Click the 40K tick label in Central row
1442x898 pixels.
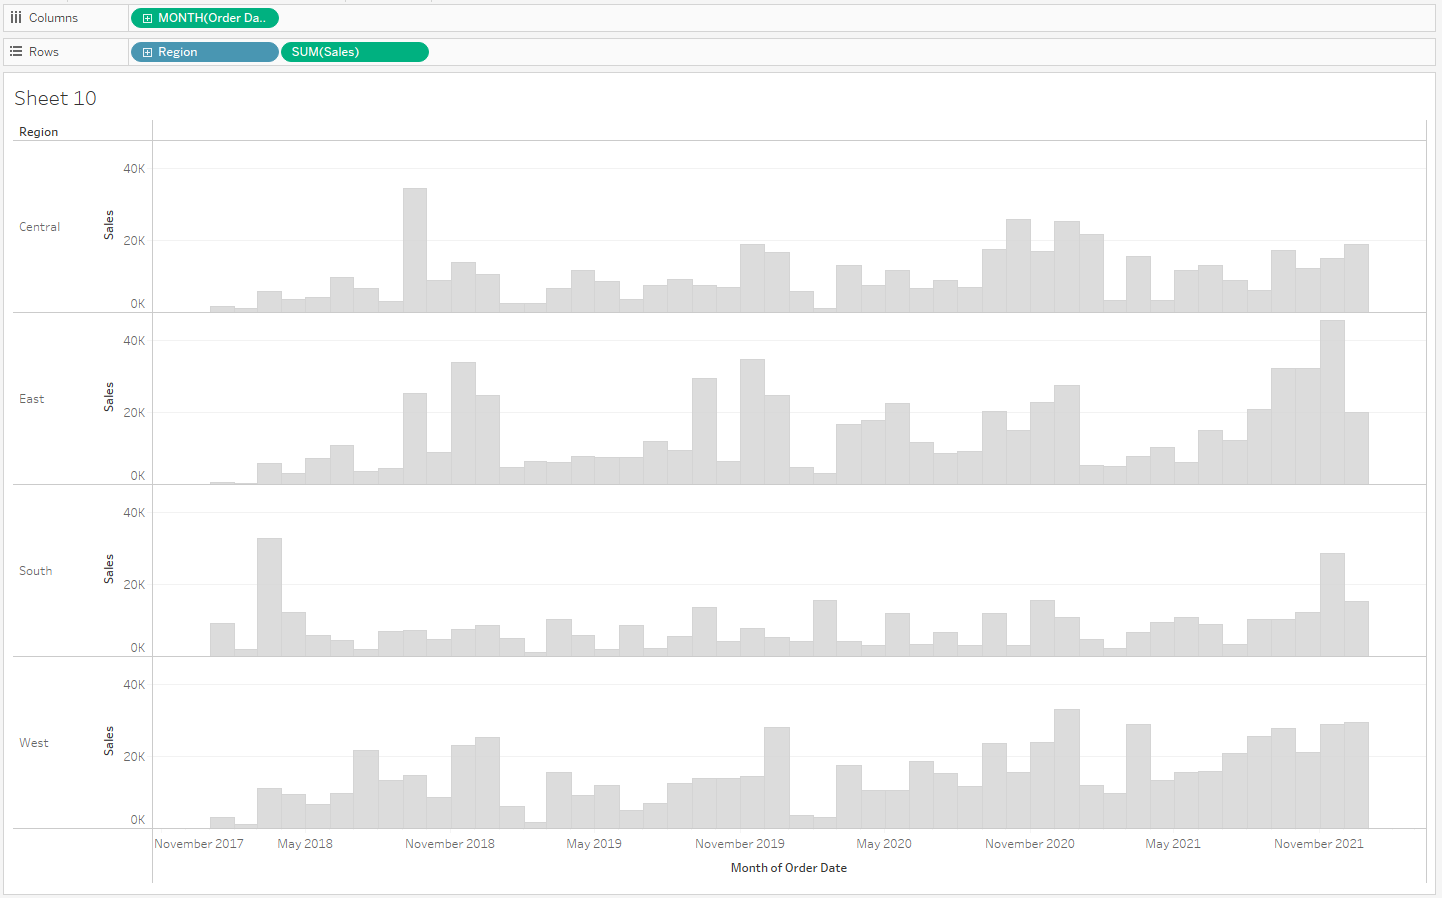click(x=134, y=169)
